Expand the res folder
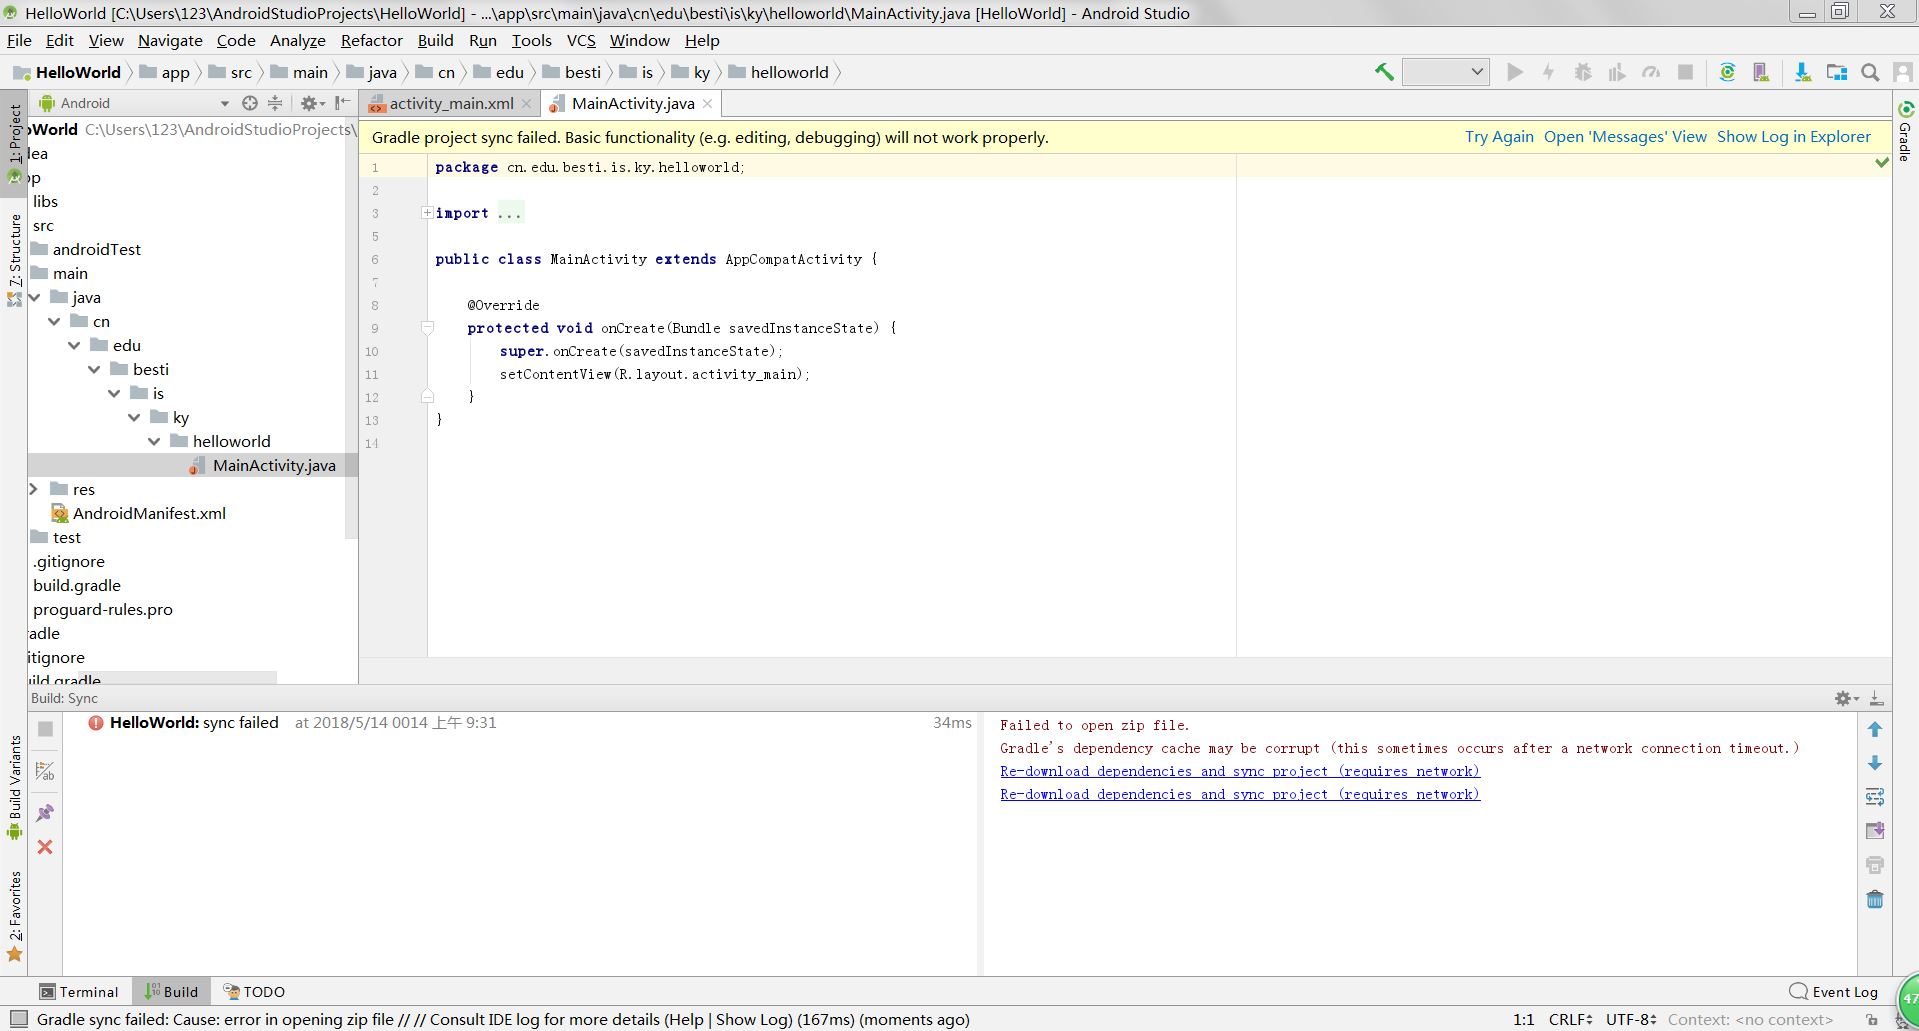 point(34,489)
